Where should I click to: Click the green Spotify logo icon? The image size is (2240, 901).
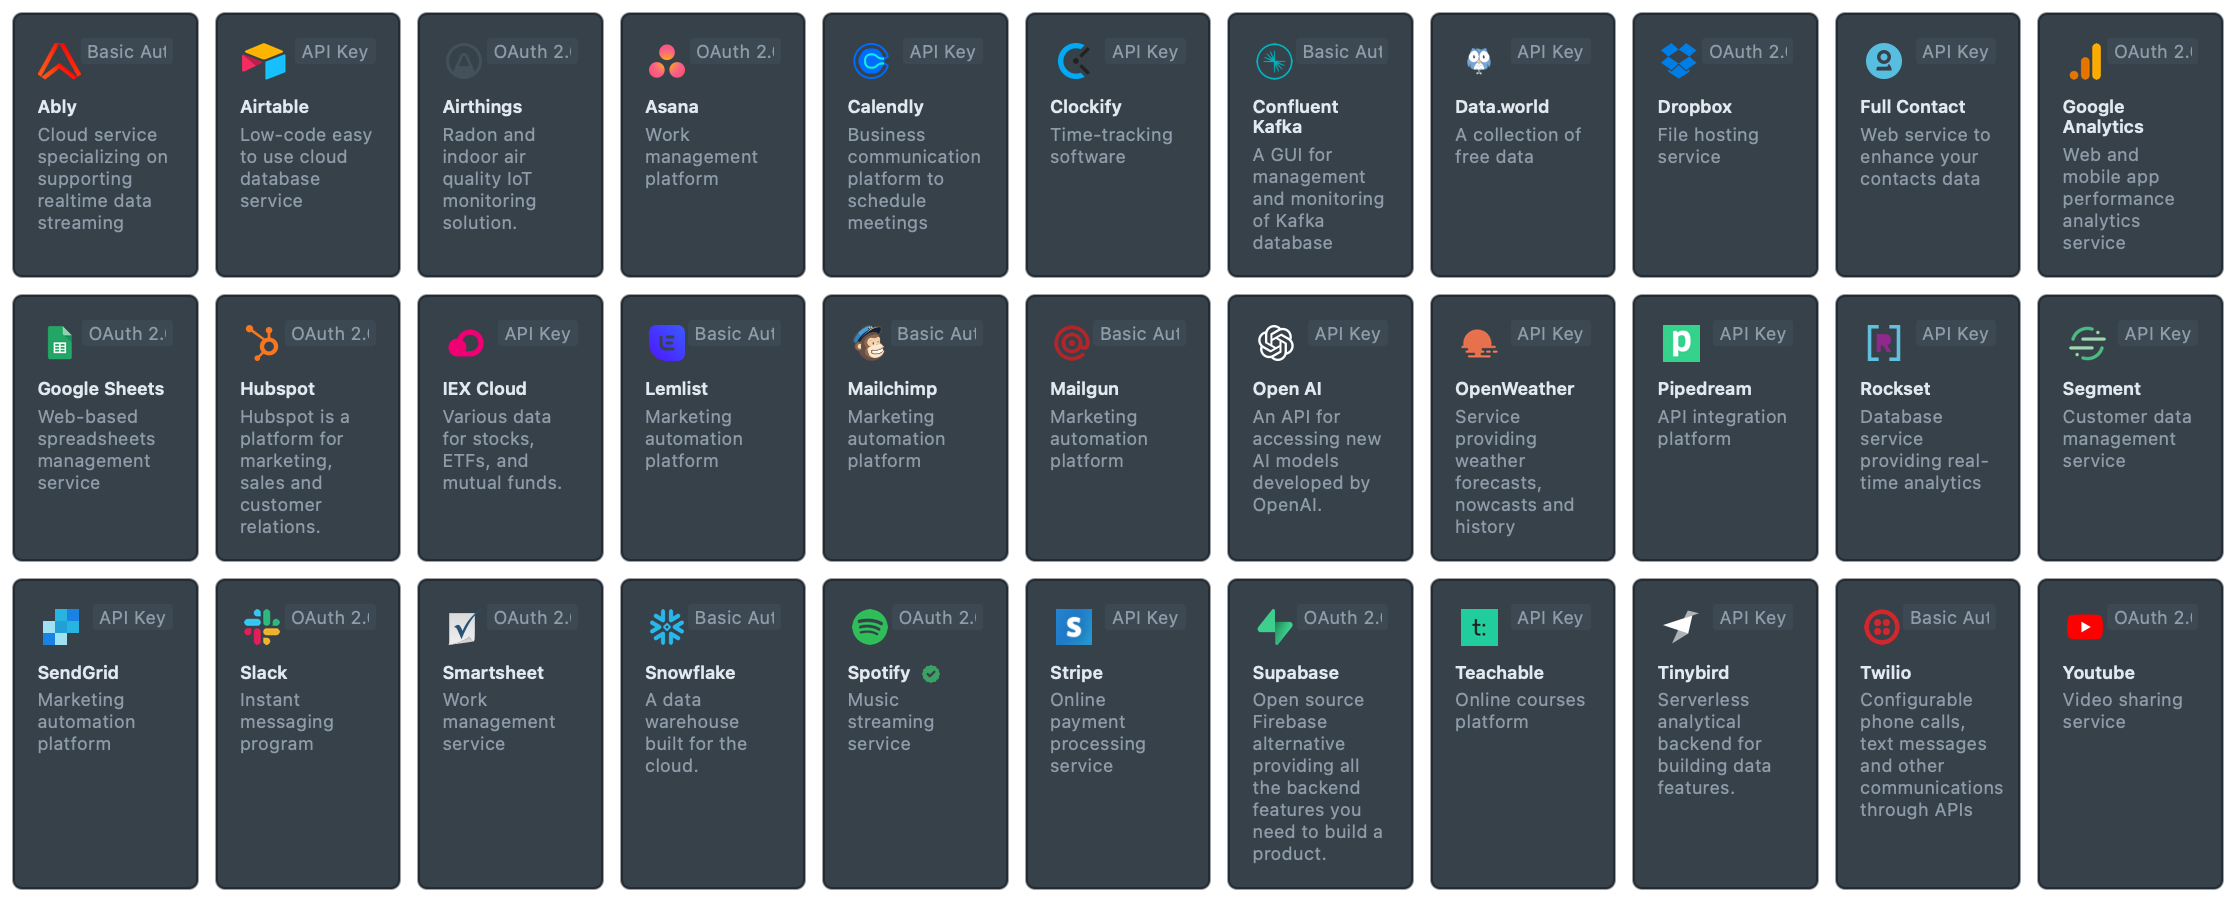870,627
